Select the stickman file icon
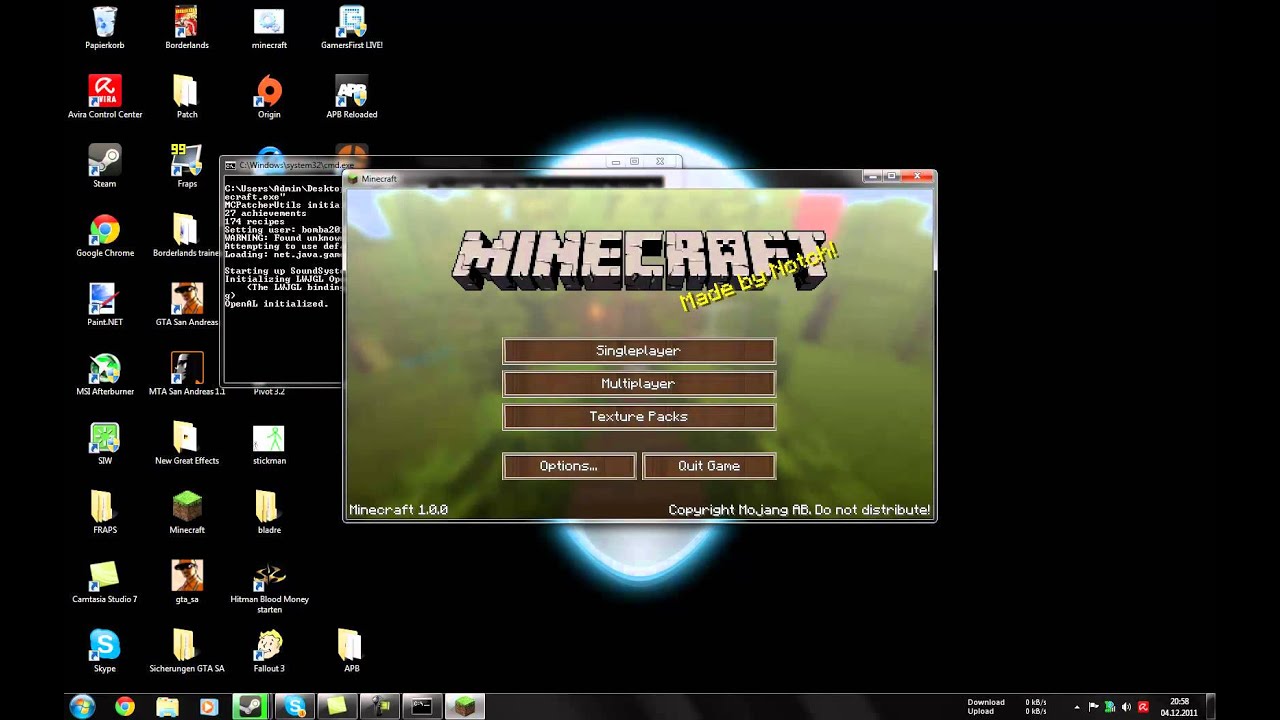 (269, 444)
